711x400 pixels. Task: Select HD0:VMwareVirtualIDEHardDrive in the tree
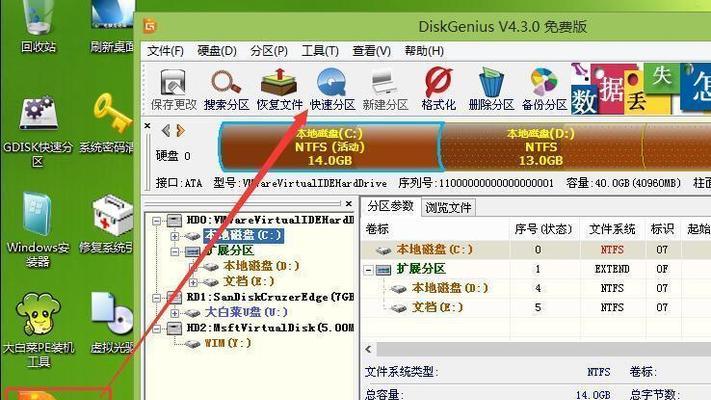pos(270,220)
